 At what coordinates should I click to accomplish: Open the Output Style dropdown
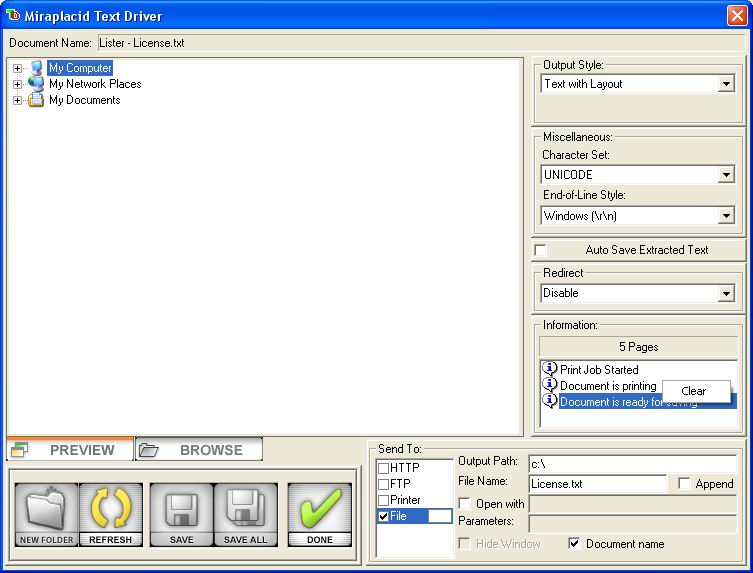tap(726, 84)
